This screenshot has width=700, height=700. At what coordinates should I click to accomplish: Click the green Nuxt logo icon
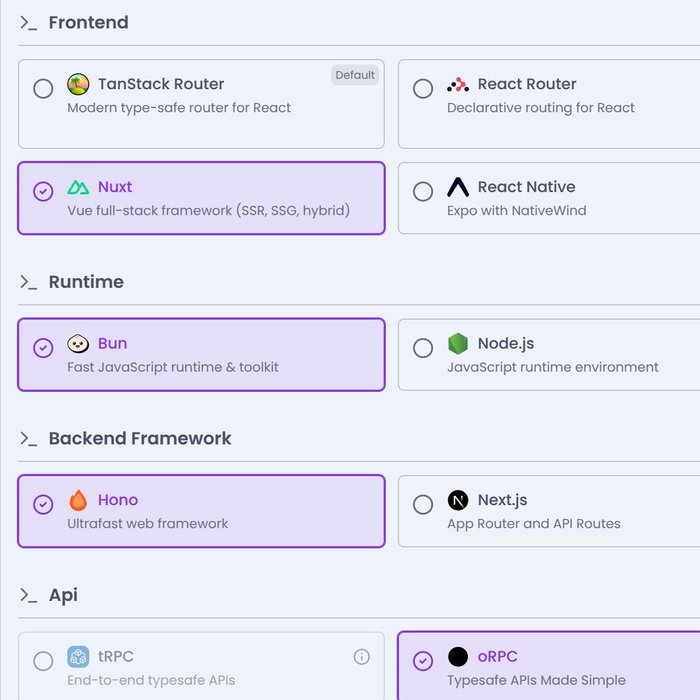point(78,187)
